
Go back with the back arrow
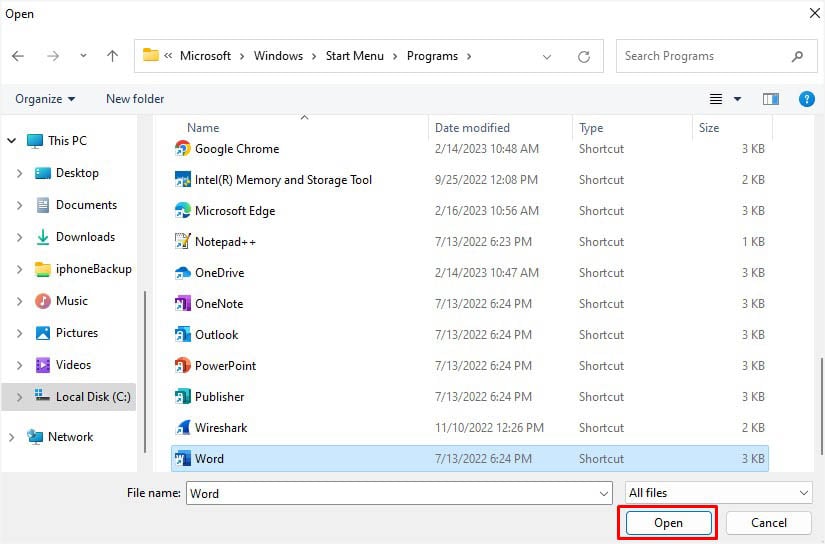[x=18, y=56]
